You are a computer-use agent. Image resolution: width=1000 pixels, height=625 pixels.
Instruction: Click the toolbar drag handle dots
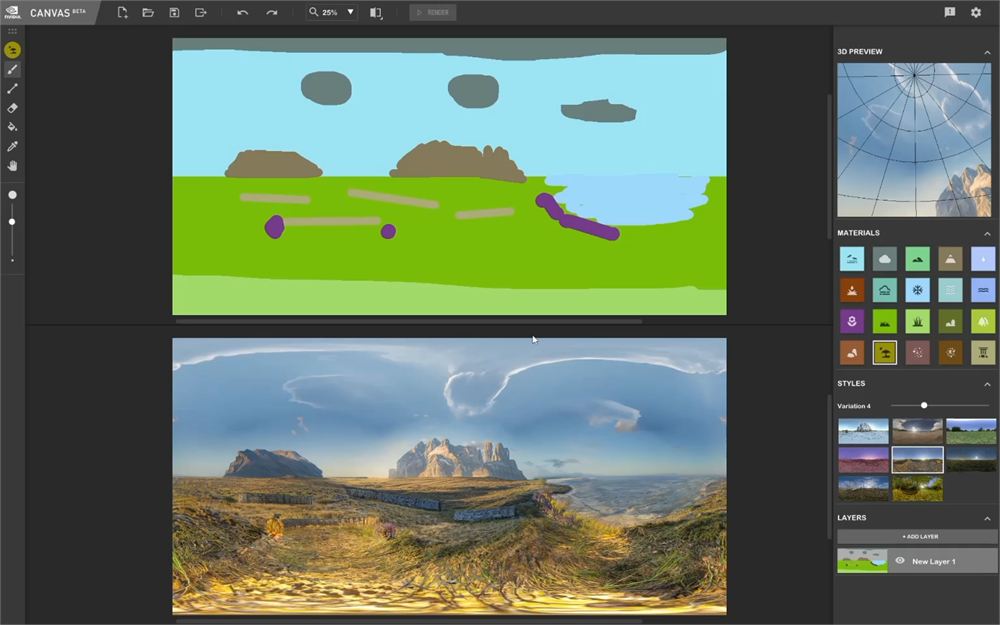(12, 31)
